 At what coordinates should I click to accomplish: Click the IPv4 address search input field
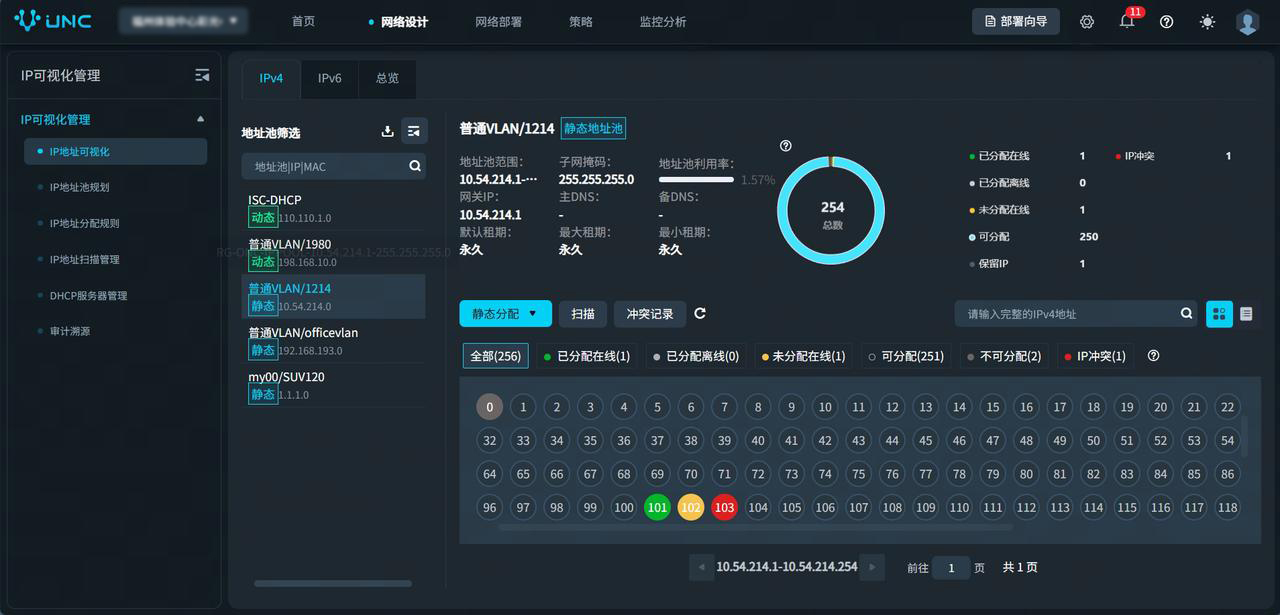(1065, 314)
